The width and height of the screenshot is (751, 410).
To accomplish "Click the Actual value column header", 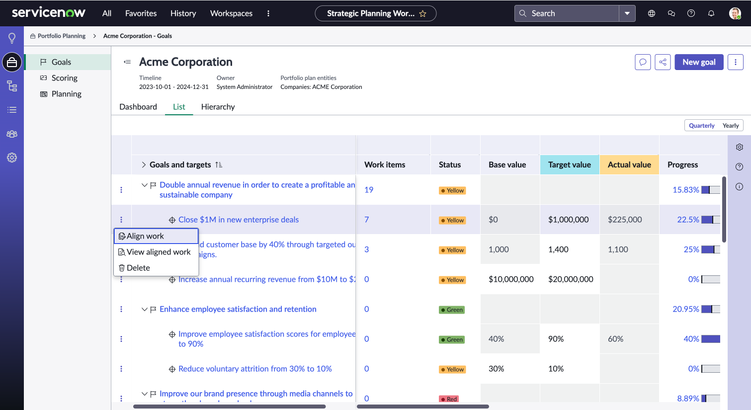I will click(x=629, y=165).
